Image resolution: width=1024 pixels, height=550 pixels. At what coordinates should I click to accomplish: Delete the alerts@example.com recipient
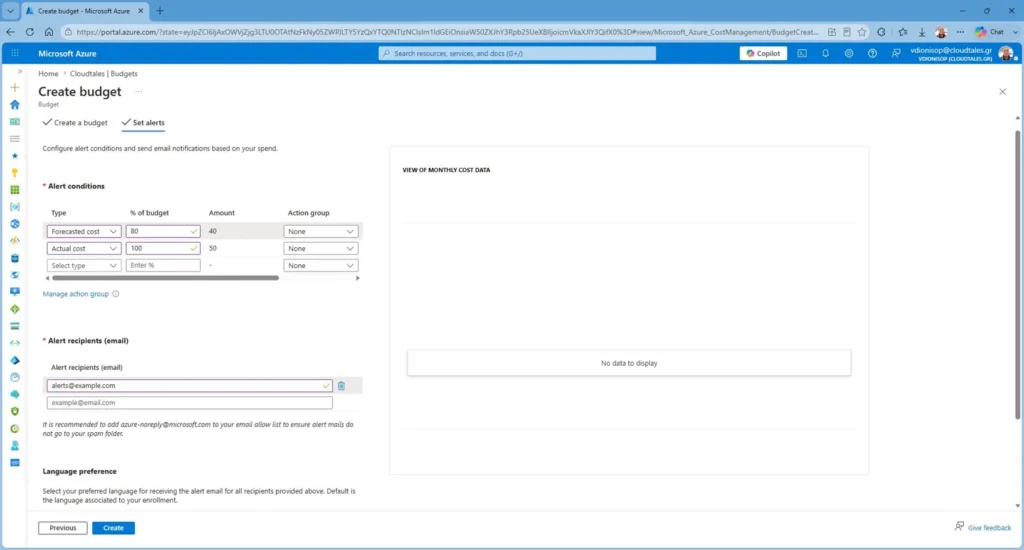[341, 386]
